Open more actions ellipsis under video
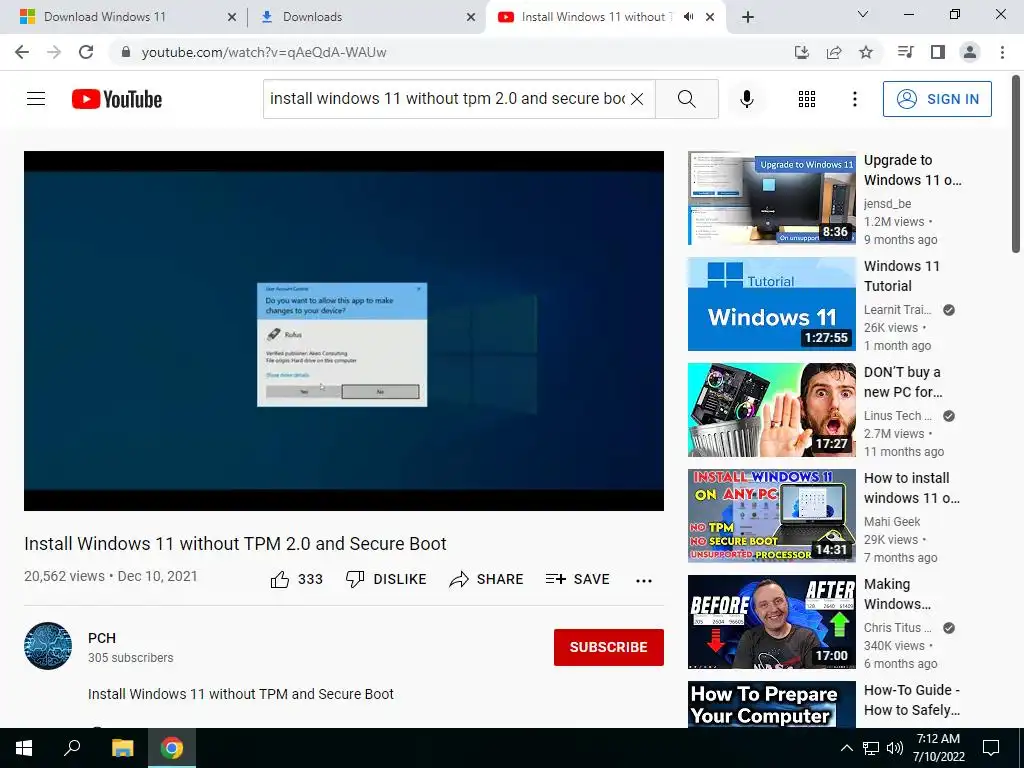1024x768 pixels. (644, 581)
